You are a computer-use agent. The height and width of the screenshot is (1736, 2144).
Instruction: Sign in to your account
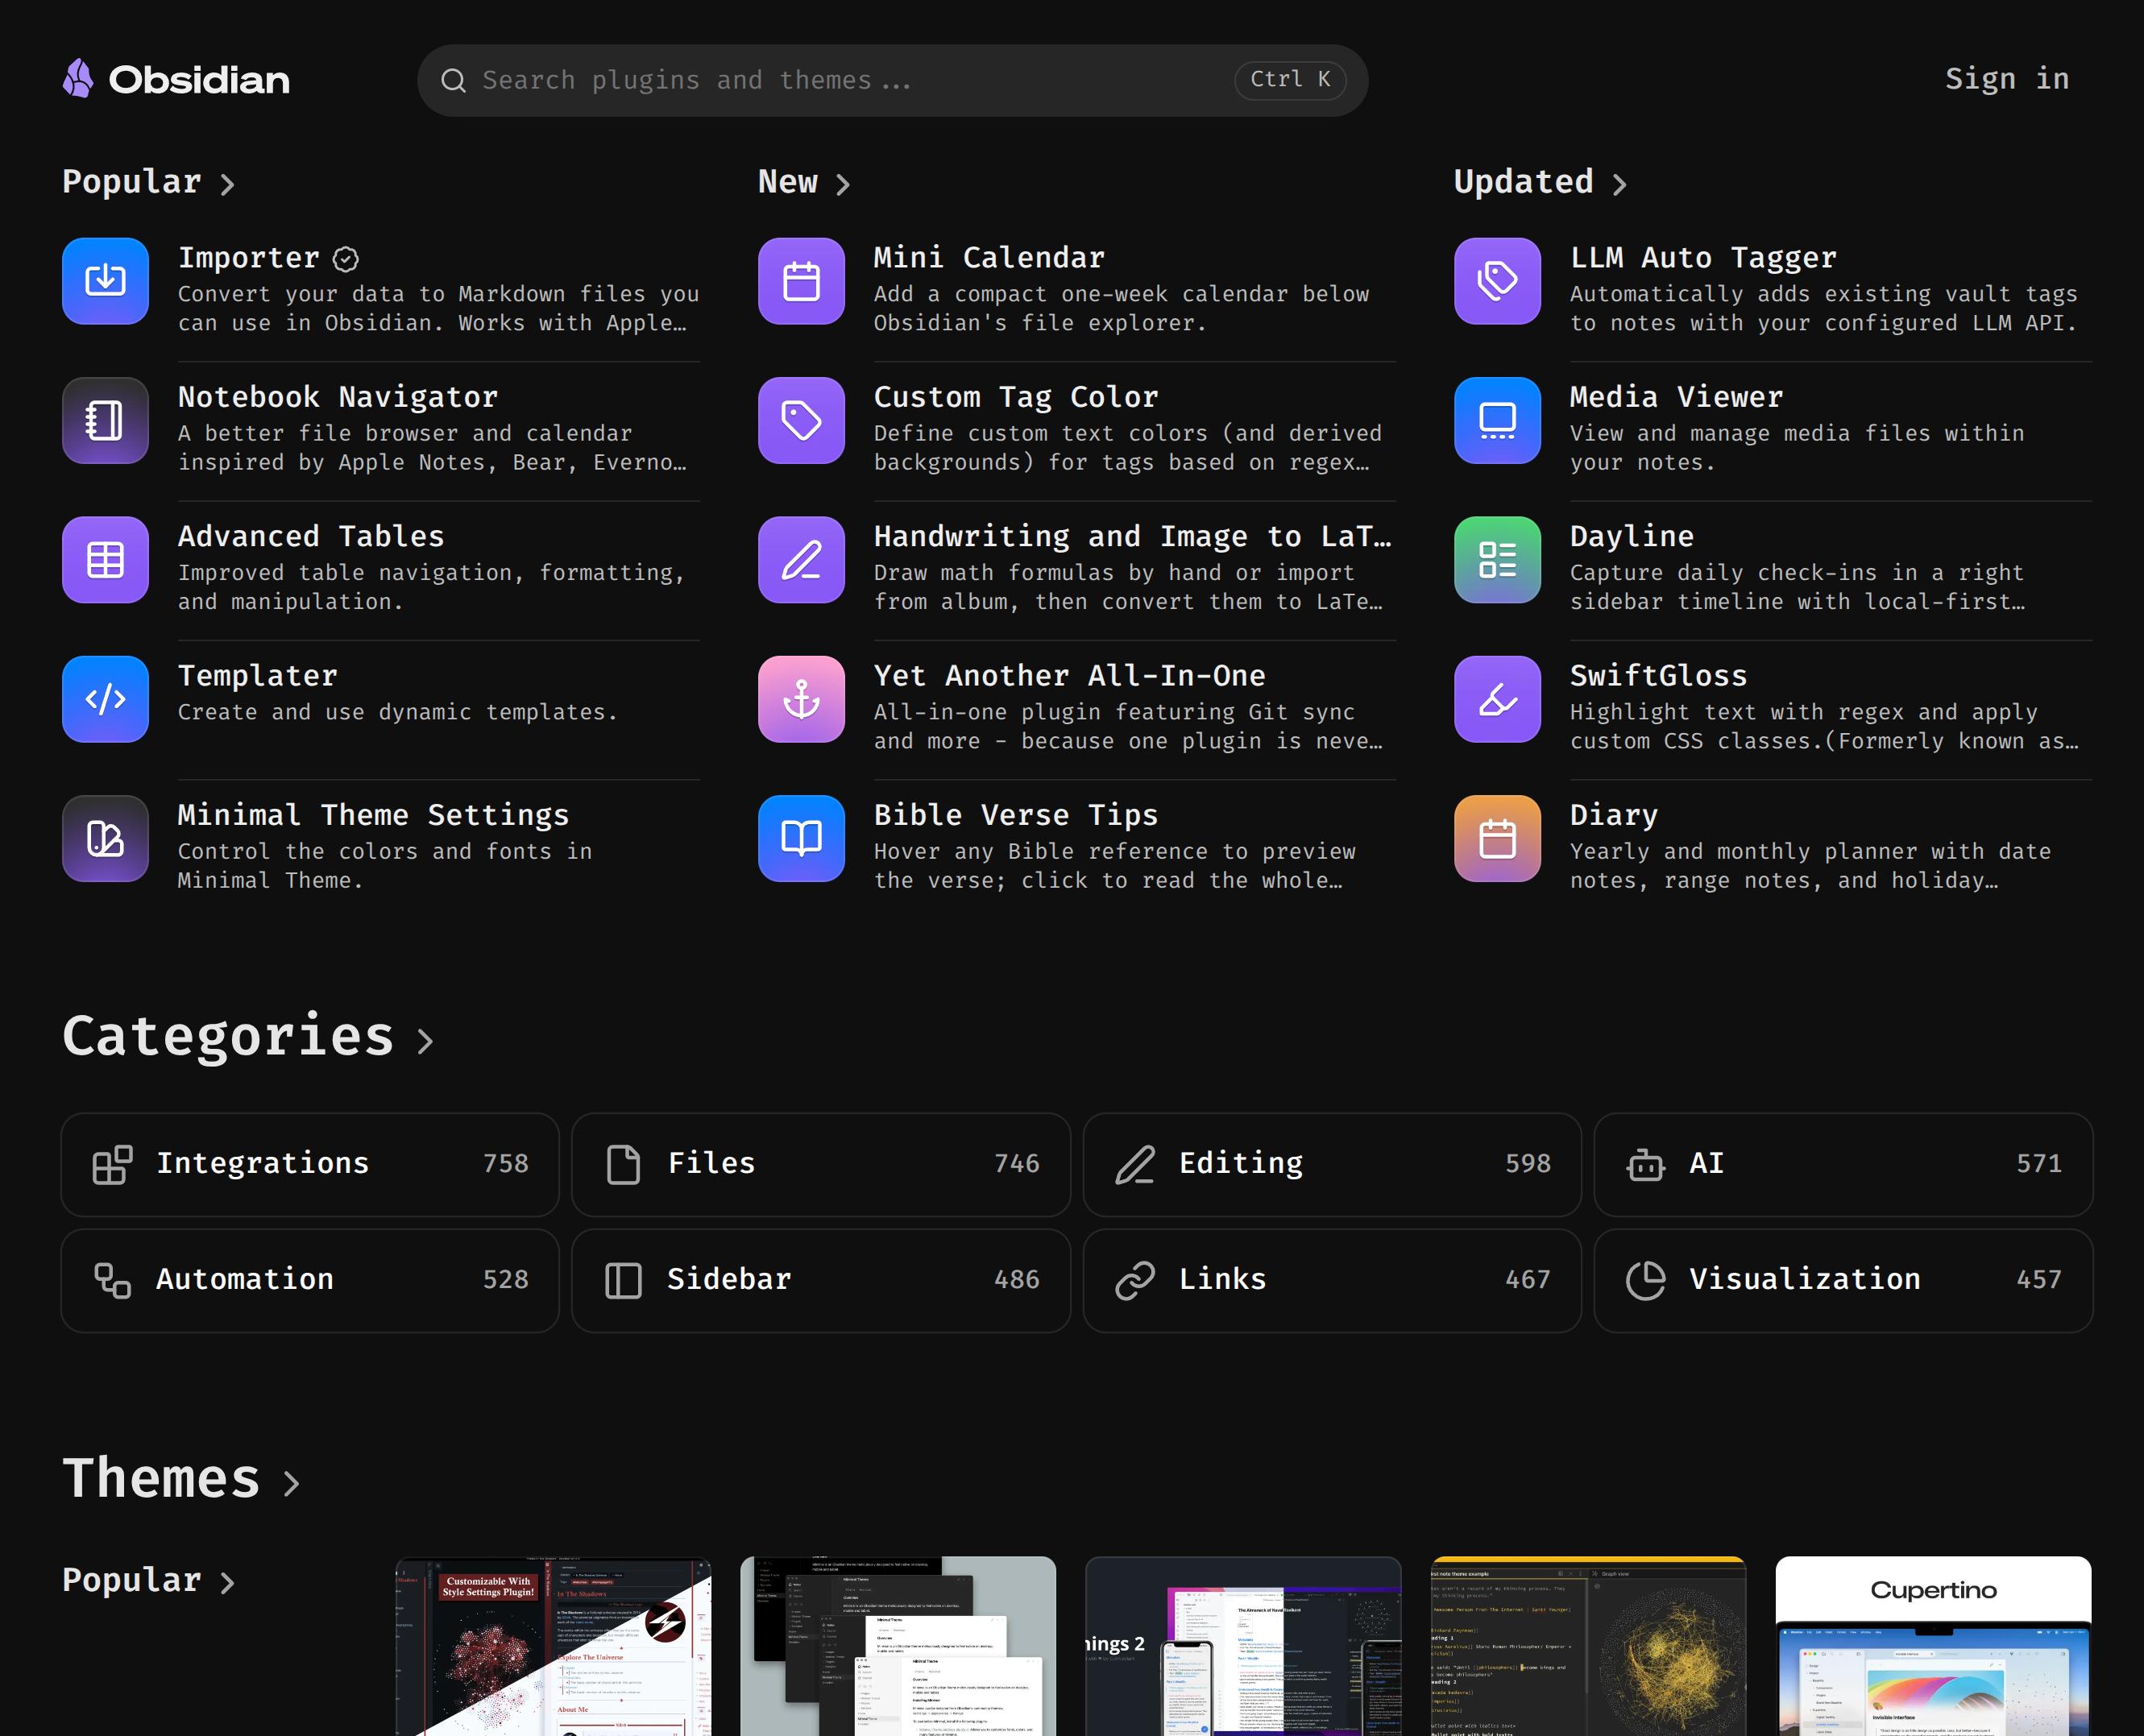point(2007,79)
